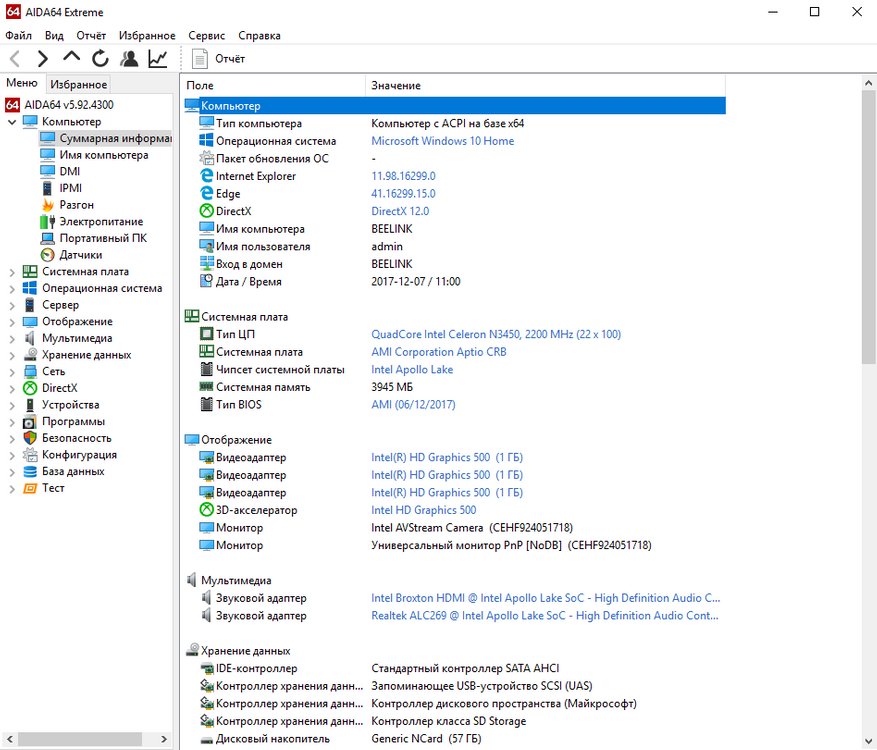Open the Отчёт menu
This screenshot has height=750, width=877.
pyautogui.click(x=91, y=35)
